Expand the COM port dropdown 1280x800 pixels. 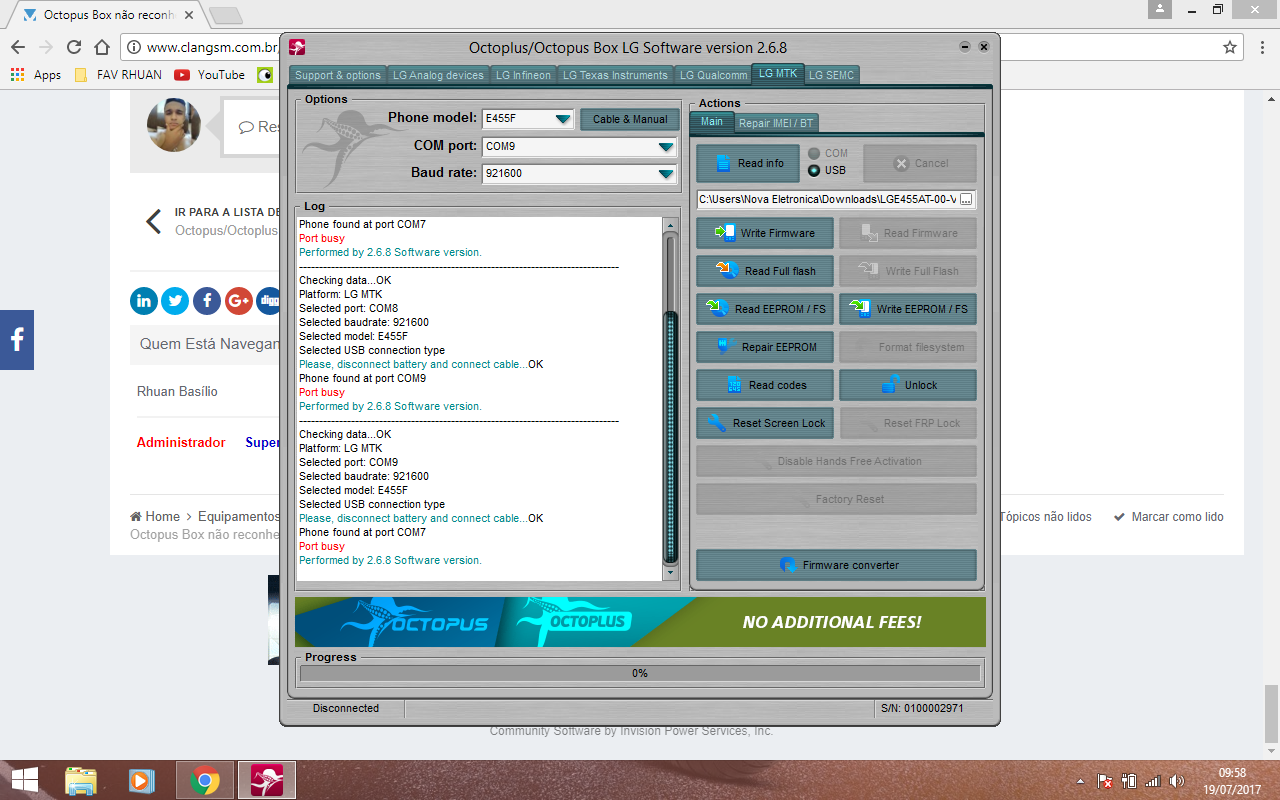[667, 146]
